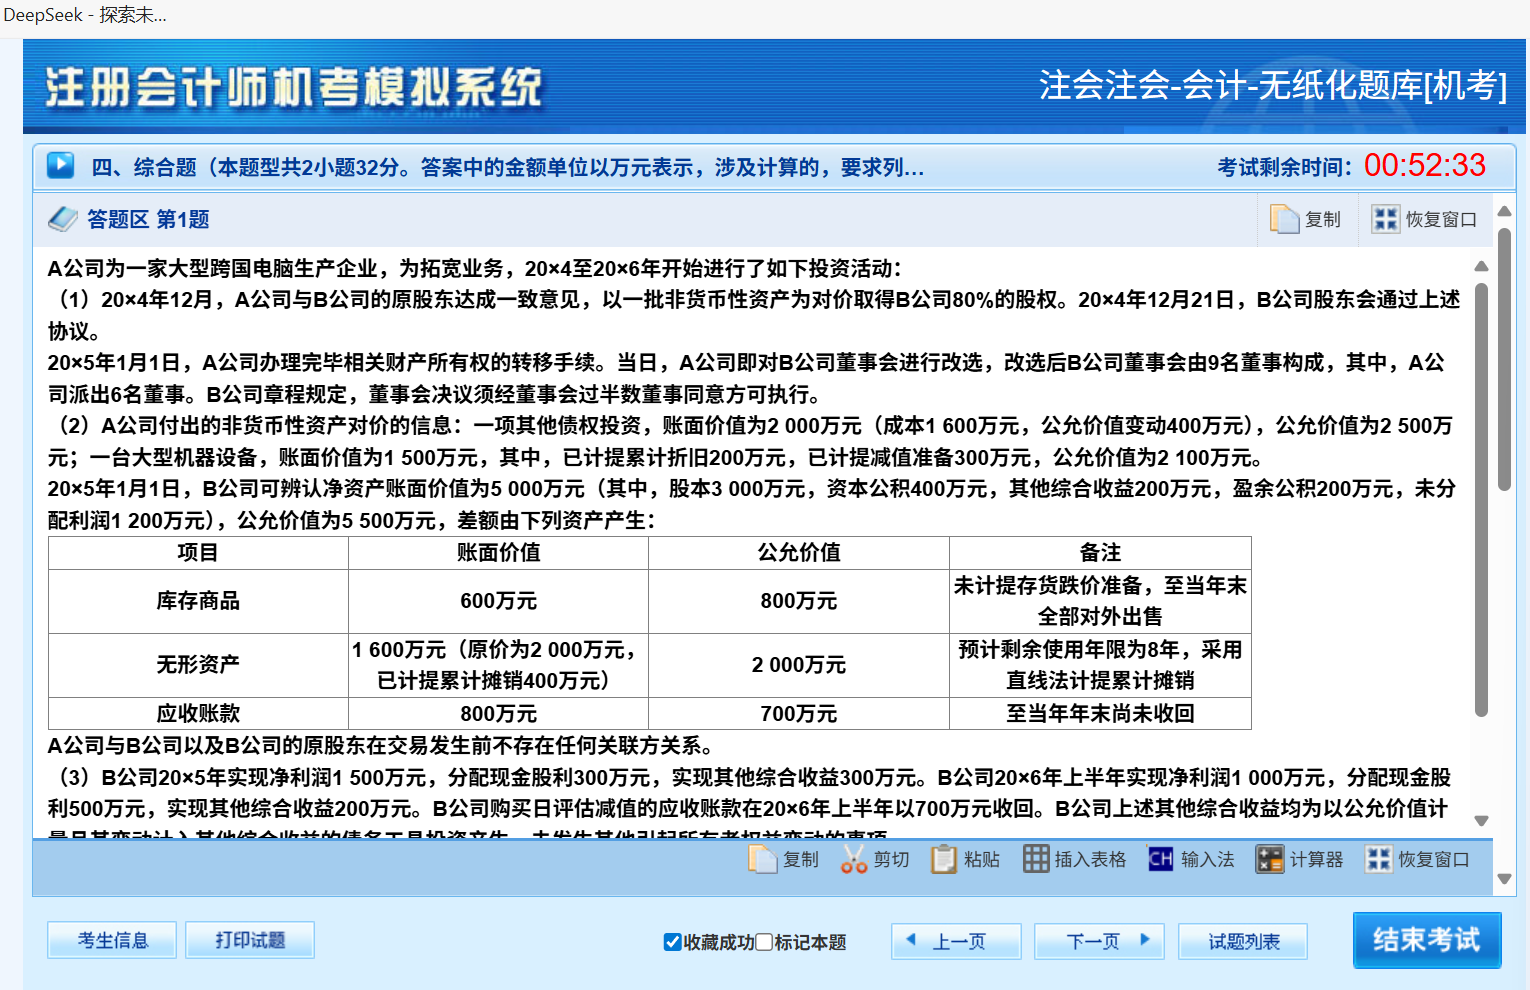Click the inner question scrollbar up arrow
Screen dimensions: 1530x990
1481,266
